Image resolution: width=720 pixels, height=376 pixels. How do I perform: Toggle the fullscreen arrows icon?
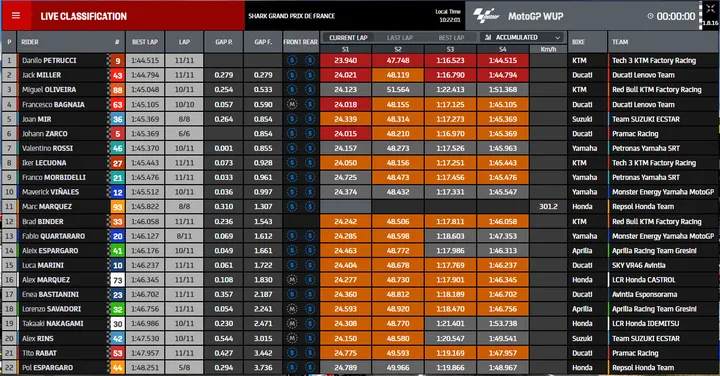click(x=710, y=8)
